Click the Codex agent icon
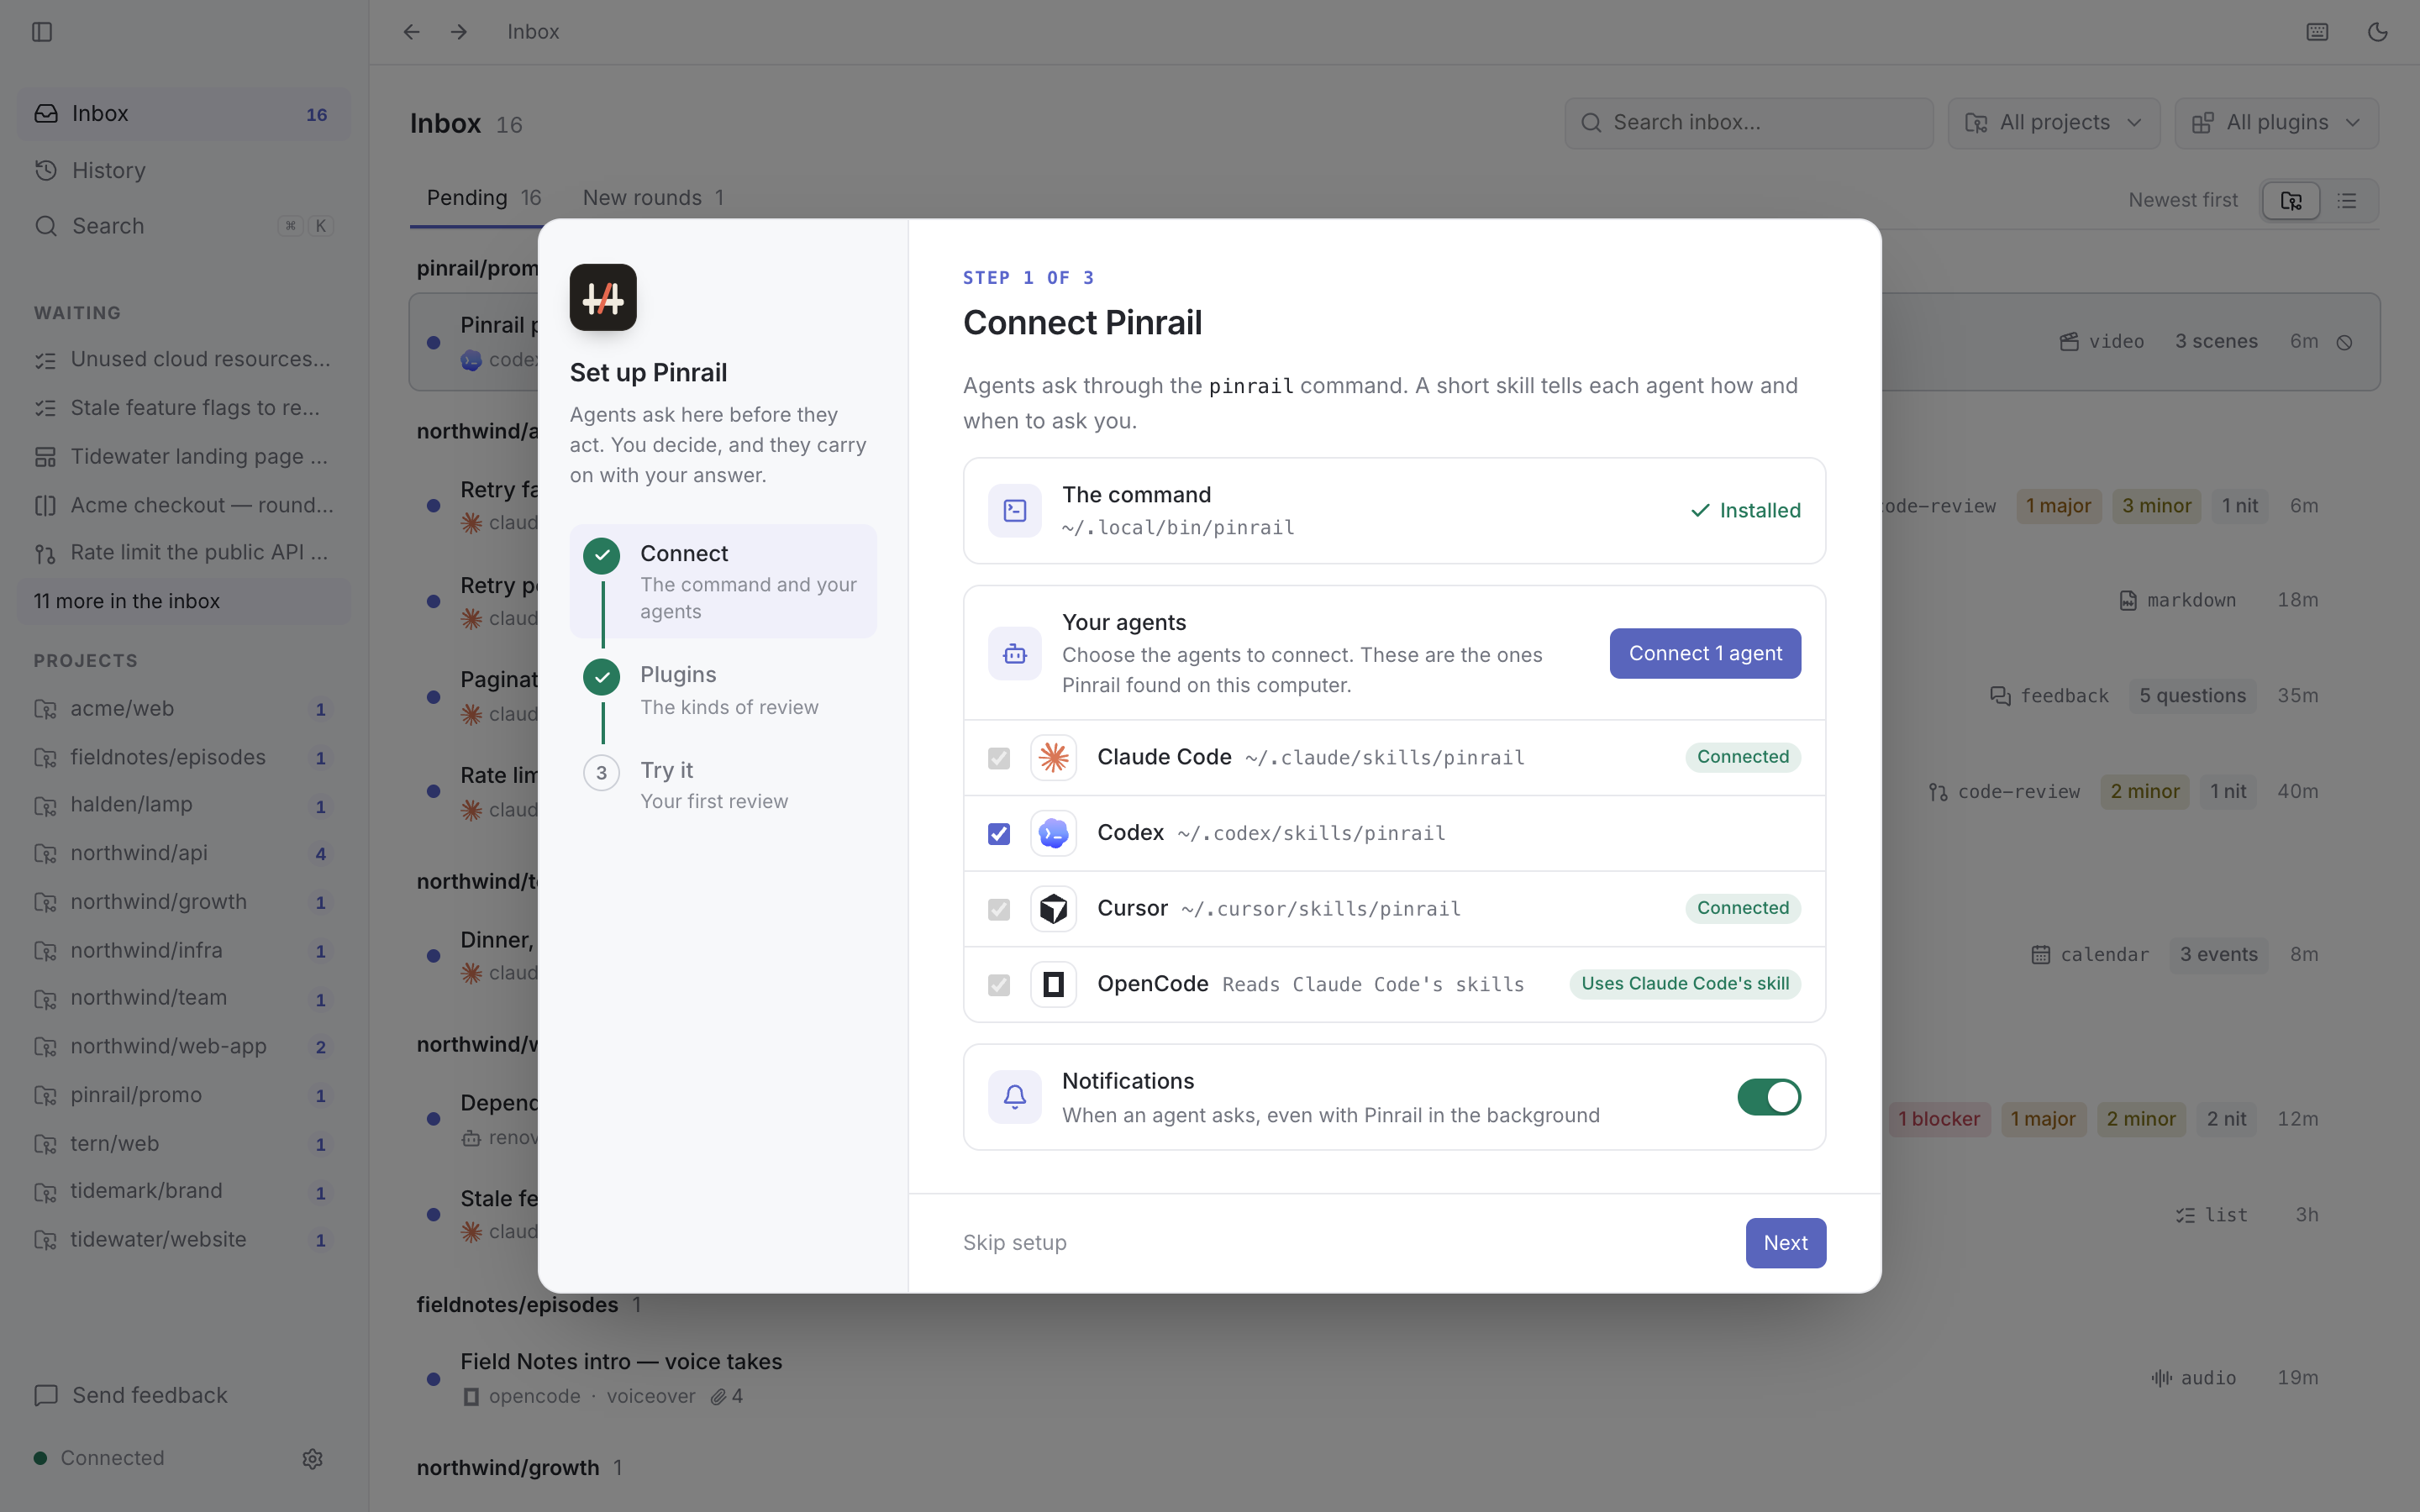Image resolution: width=2420 pixels, height=1512 pixels. pos(1053,833)
